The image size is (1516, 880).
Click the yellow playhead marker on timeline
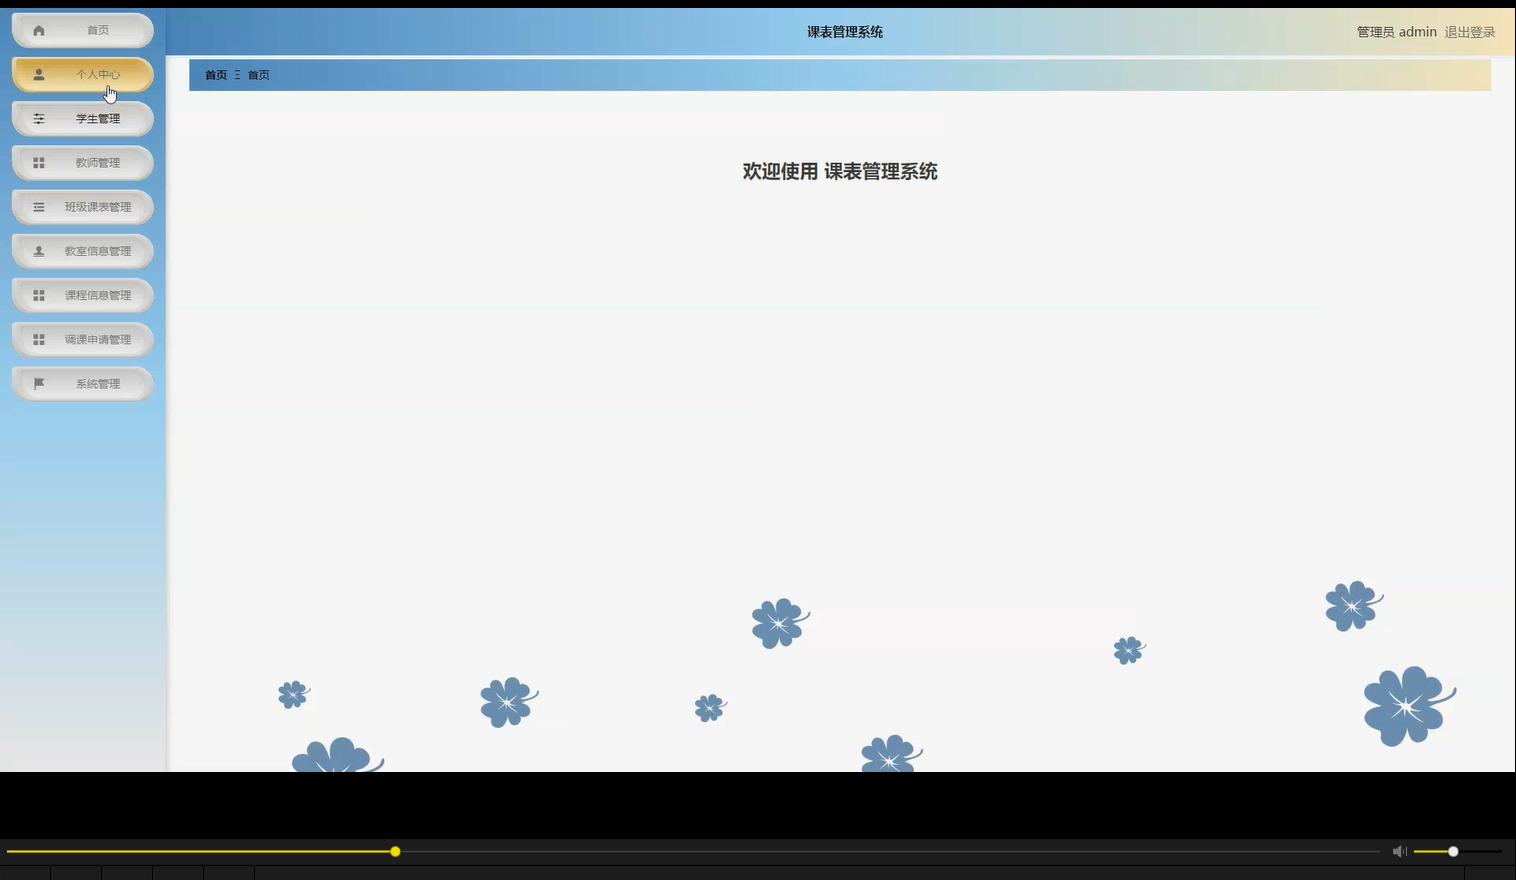pyautogui.click(x=394, y=851)
